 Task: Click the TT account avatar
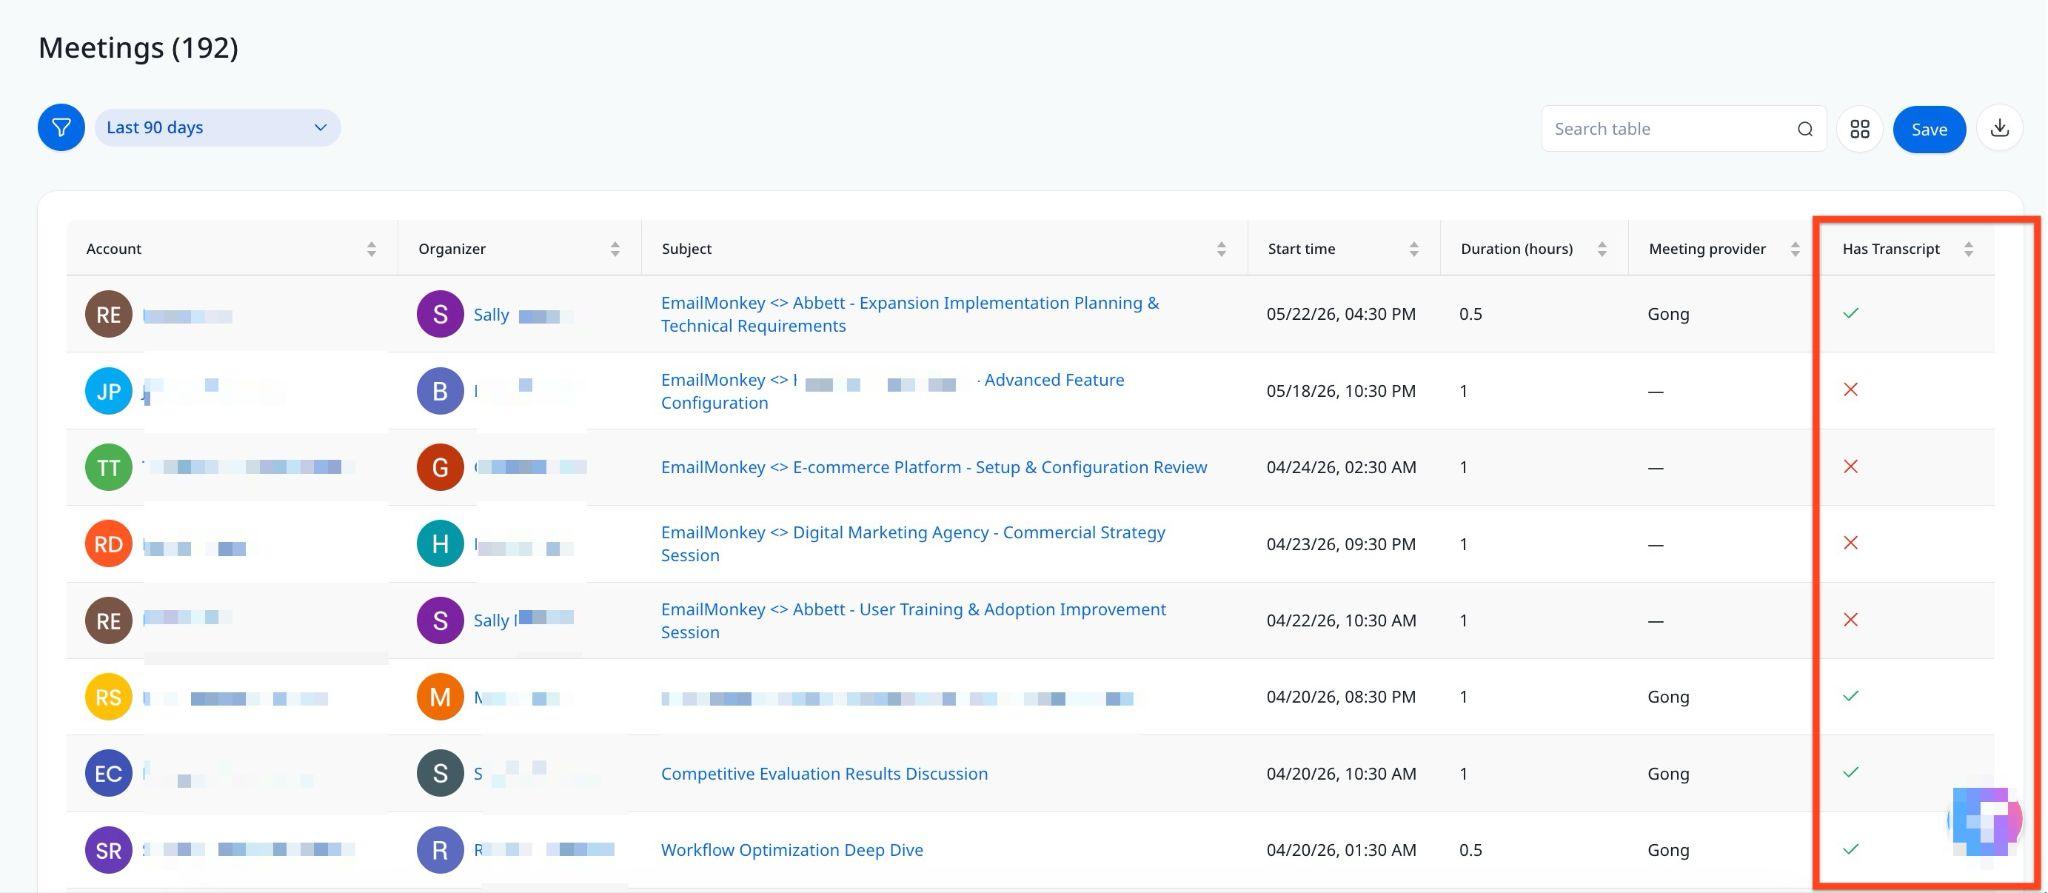click(109, 467)
